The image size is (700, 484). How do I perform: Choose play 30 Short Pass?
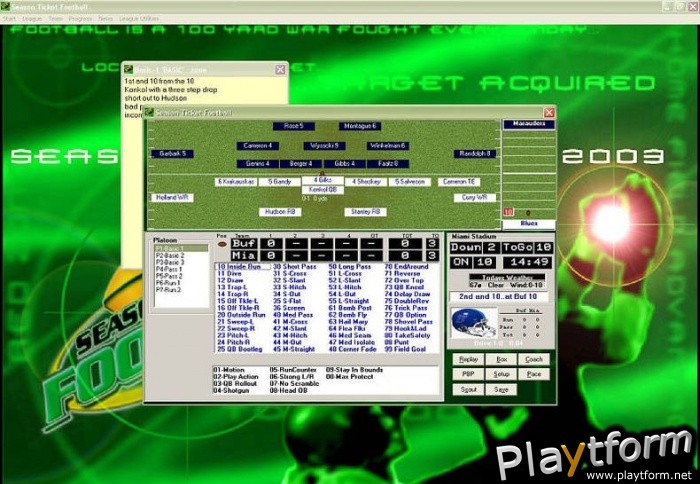point(294,267)
